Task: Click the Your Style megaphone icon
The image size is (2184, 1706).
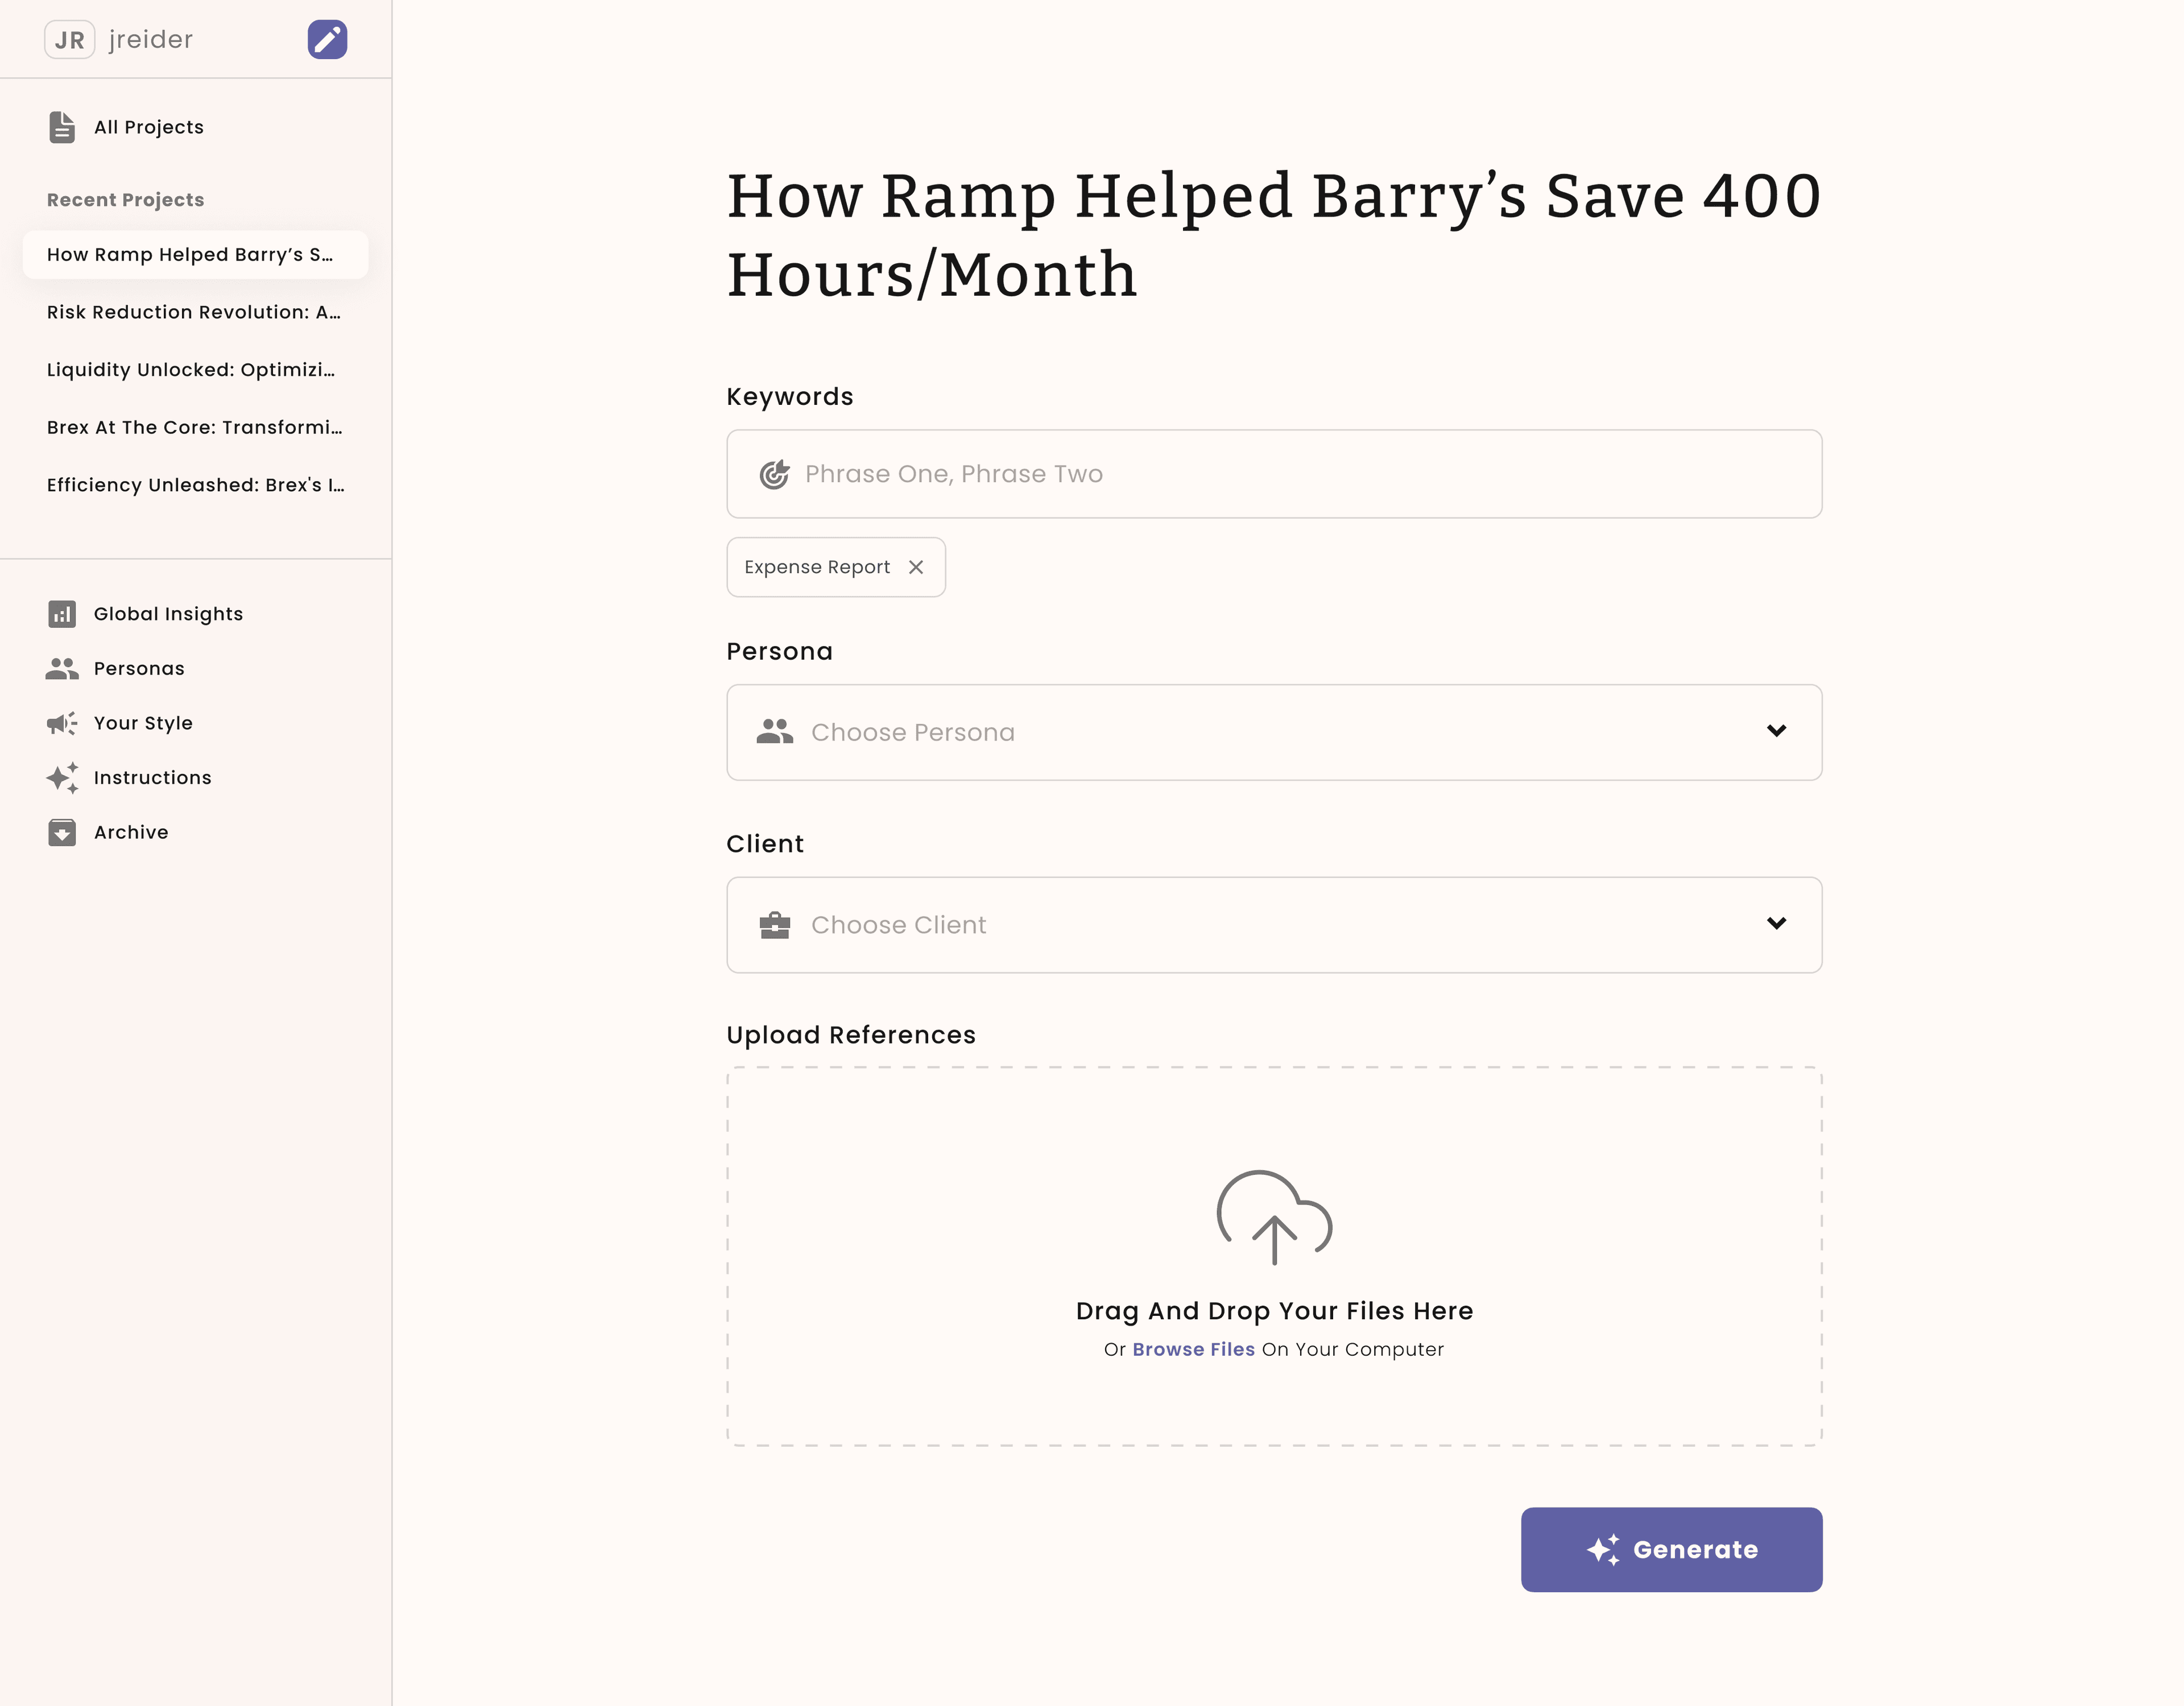Action: (x=62, y=723)
